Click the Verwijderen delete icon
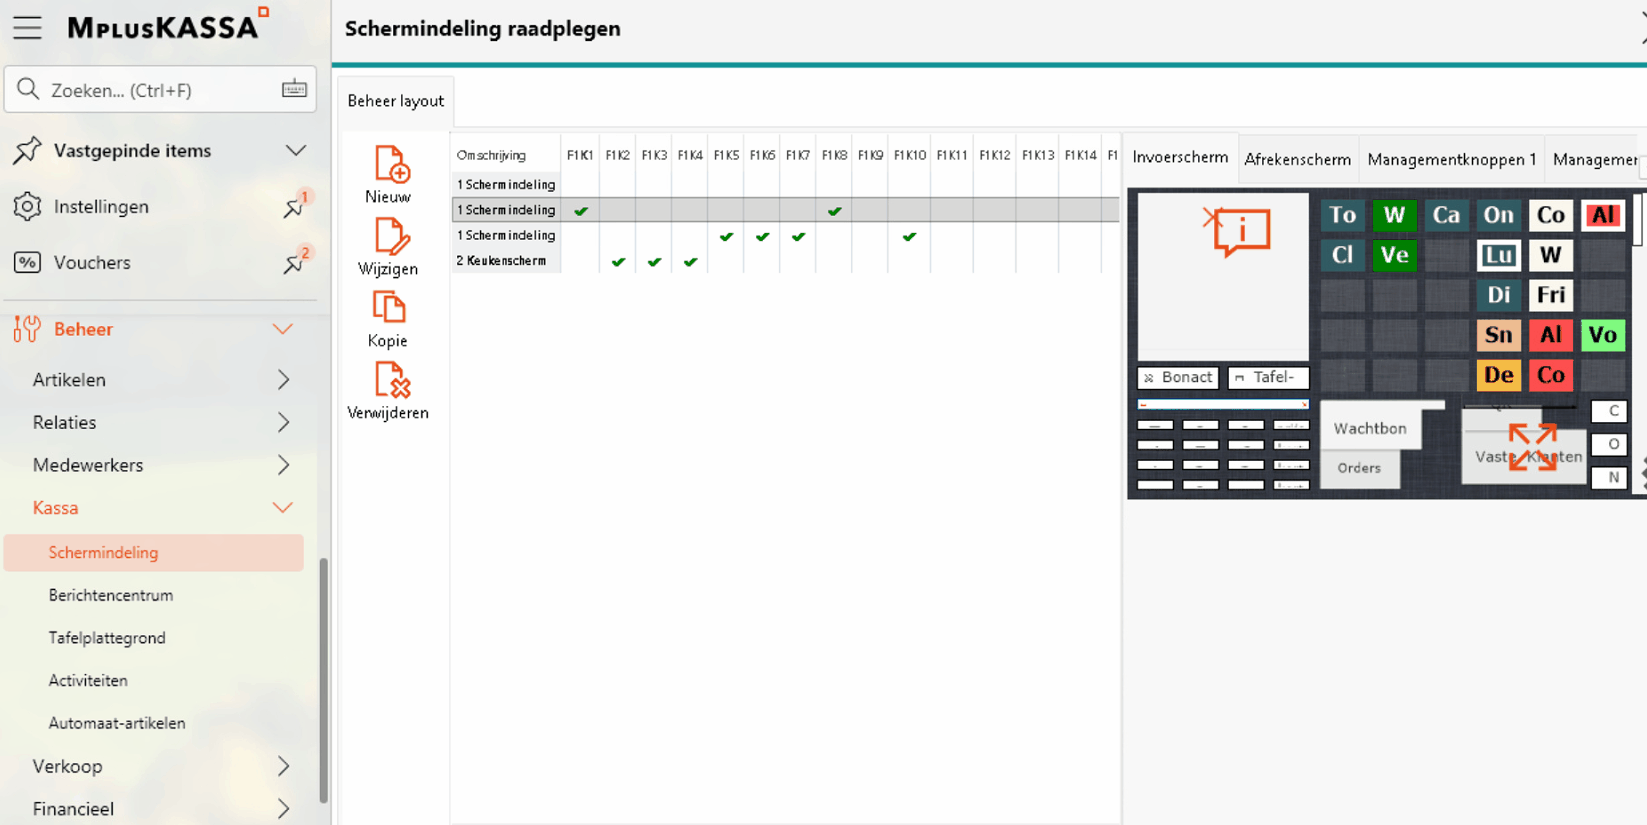This screenshot has width=1647, height=825. tap(391, 381)
